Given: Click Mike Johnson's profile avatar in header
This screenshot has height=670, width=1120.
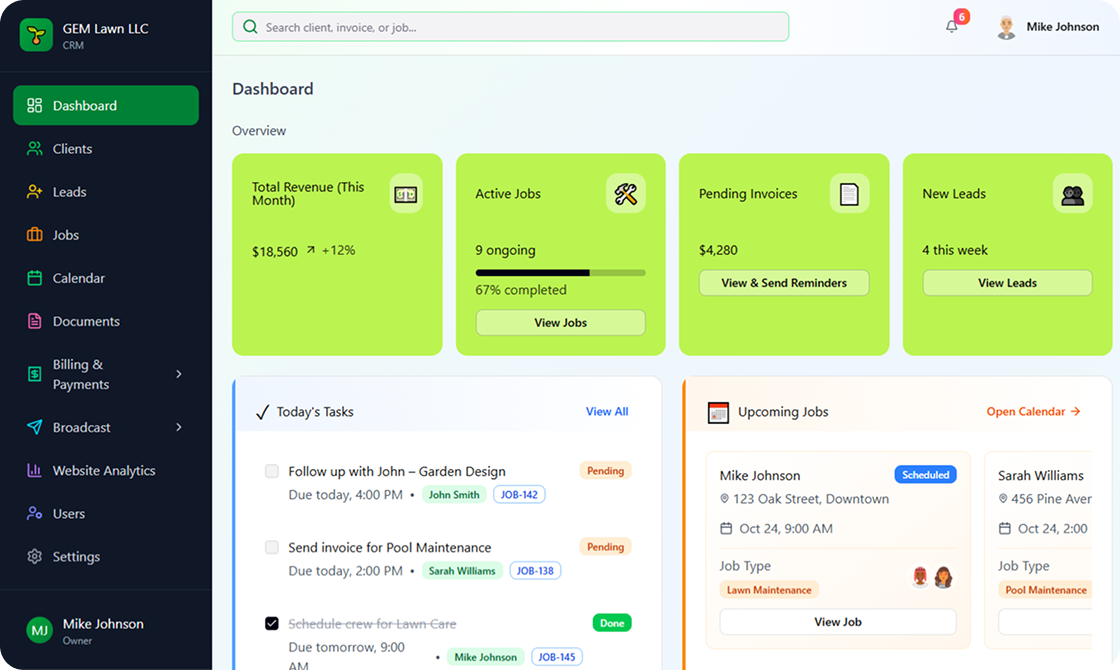Looking at the screenshot, I should coord(1006,28).
